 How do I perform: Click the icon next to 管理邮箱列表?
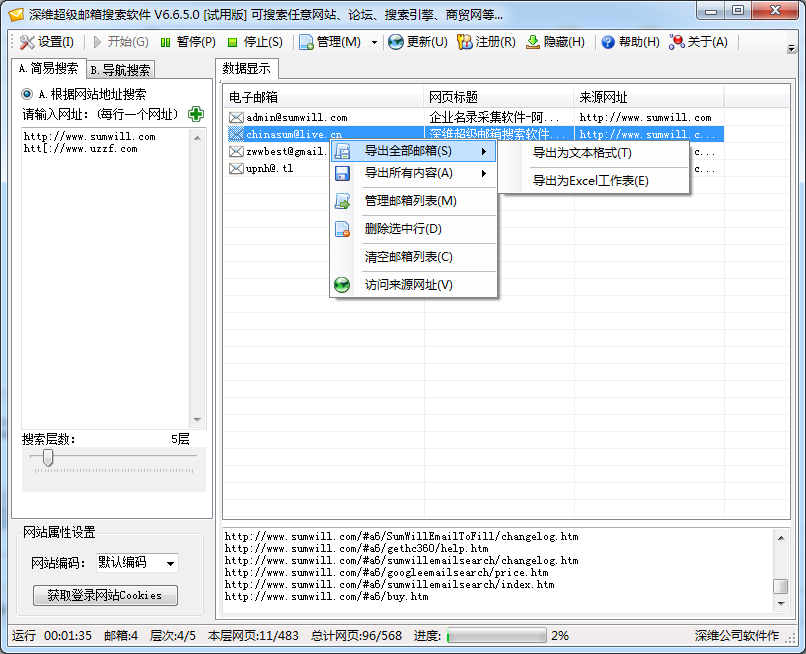[342, 201]
